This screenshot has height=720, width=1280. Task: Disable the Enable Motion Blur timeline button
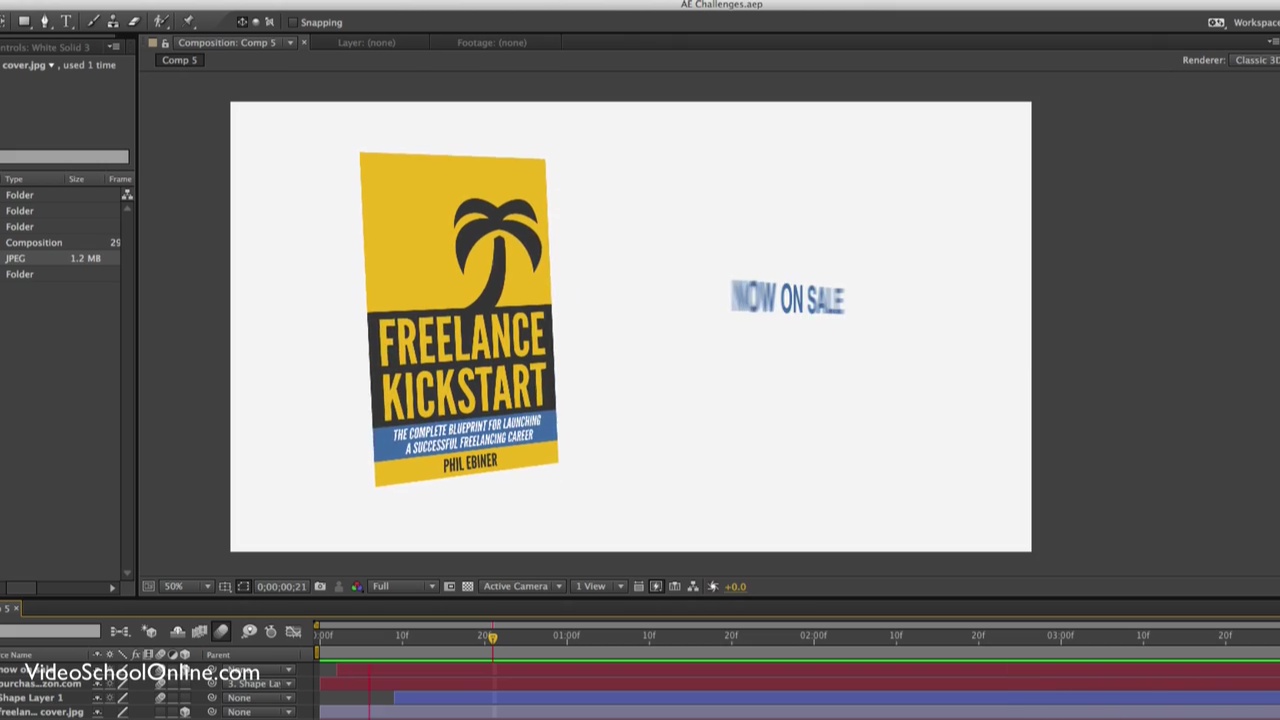click(221, 631)
